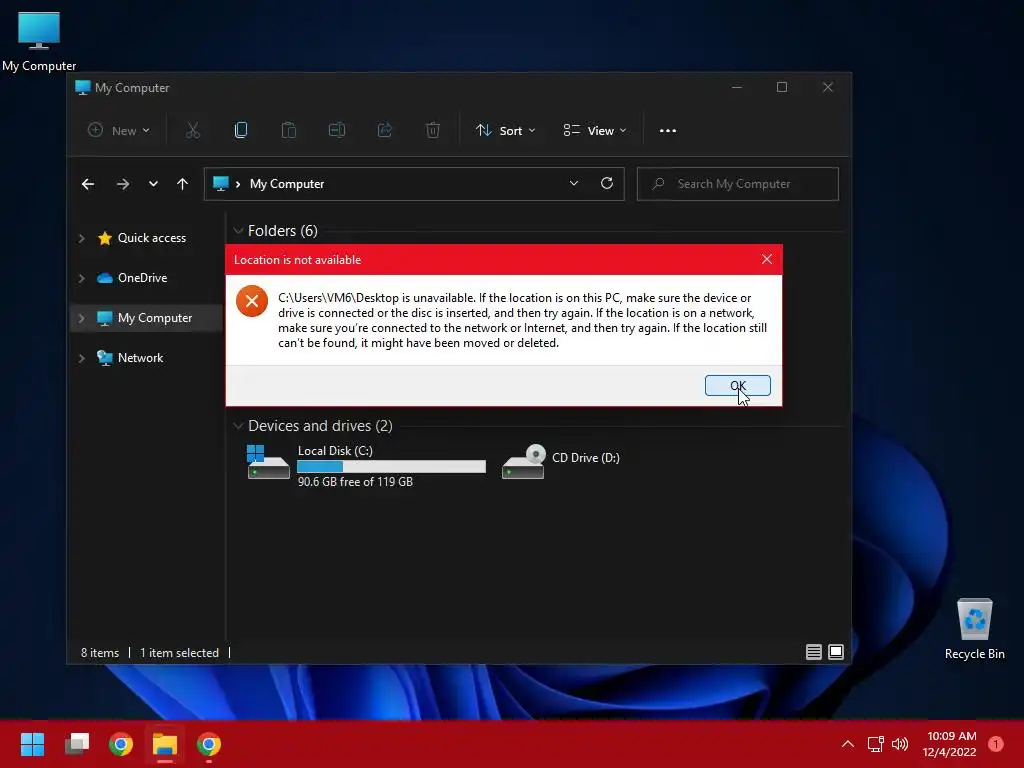
Task: Select Quick access in sidebar
Action: click(x=152, y=238)
